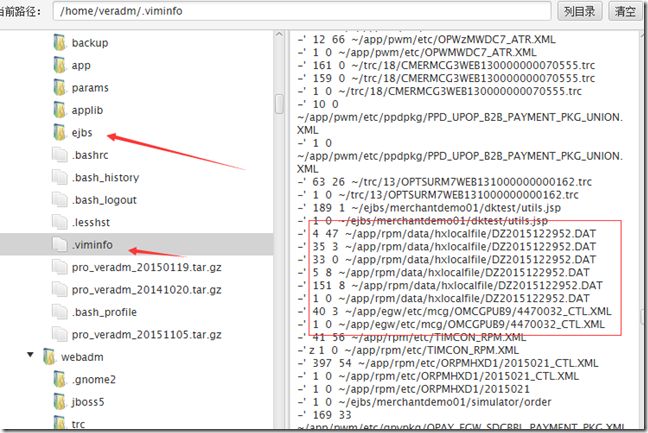
Task: Click the file tree scroll-up arrow
Action: click(x=279, y=35)
